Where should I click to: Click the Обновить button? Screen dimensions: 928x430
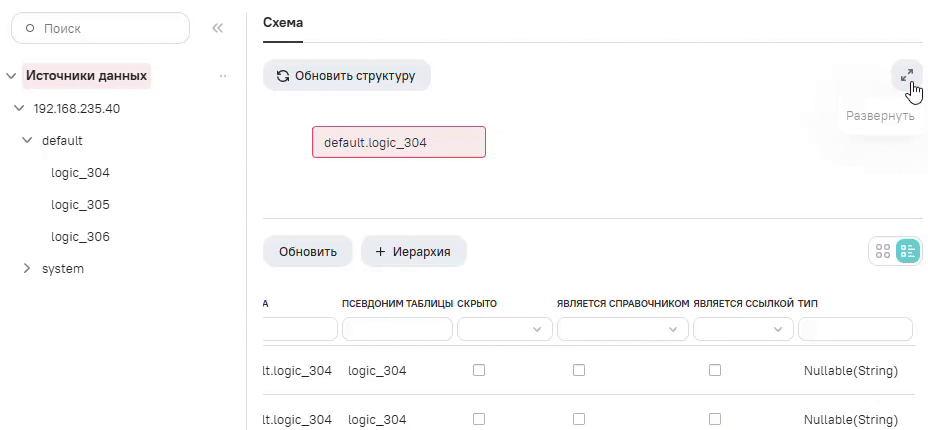307,252
